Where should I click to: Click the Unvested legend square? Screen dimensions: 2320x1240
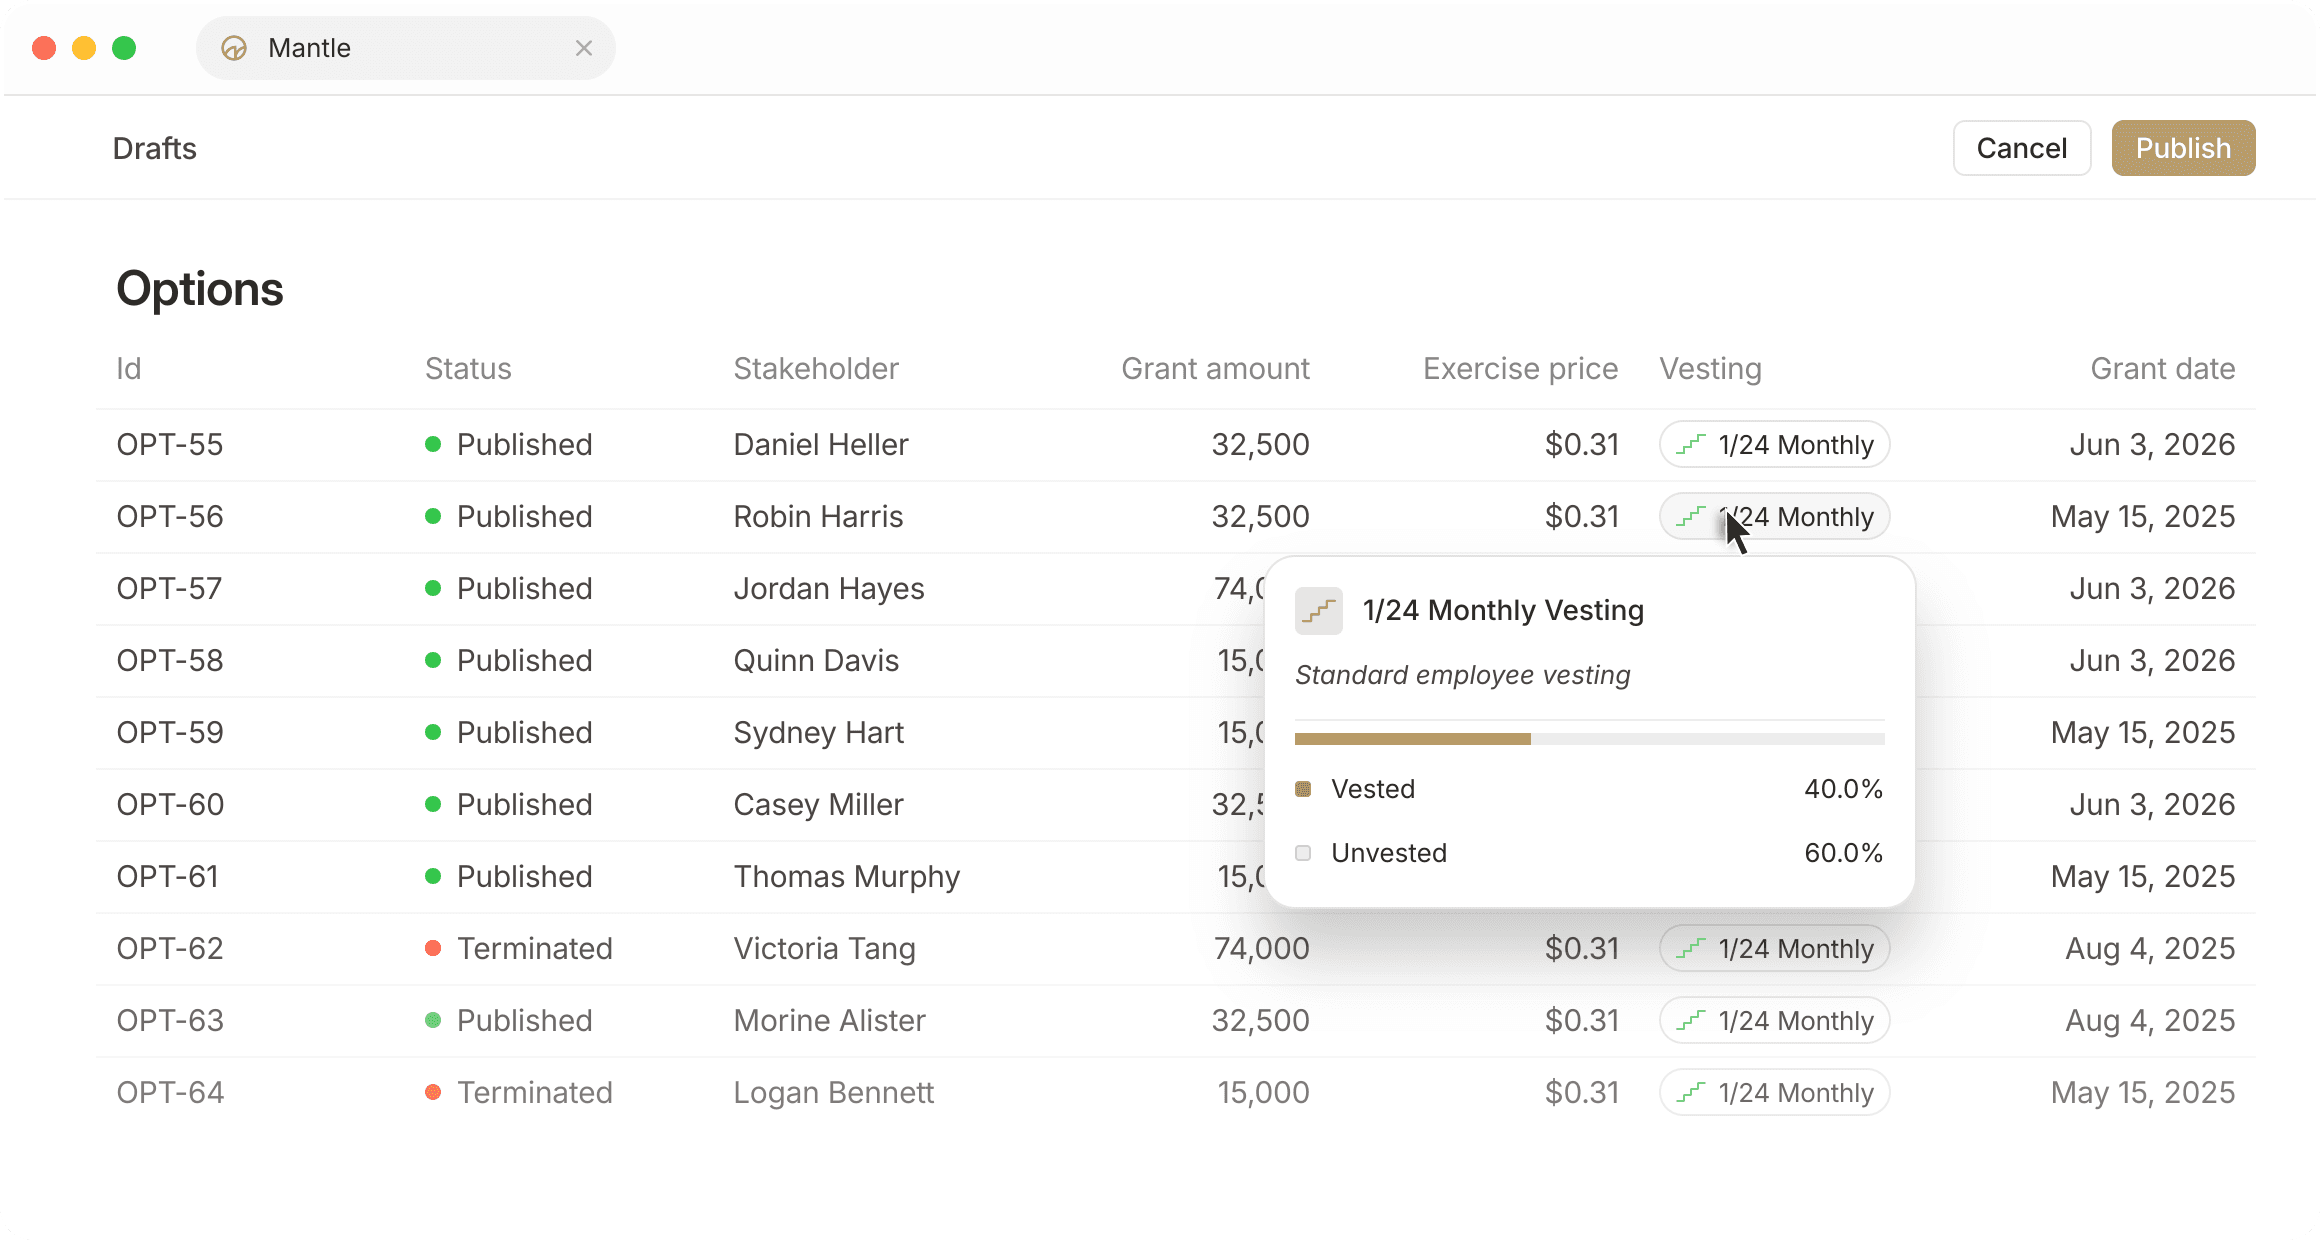coord(1303,853)
